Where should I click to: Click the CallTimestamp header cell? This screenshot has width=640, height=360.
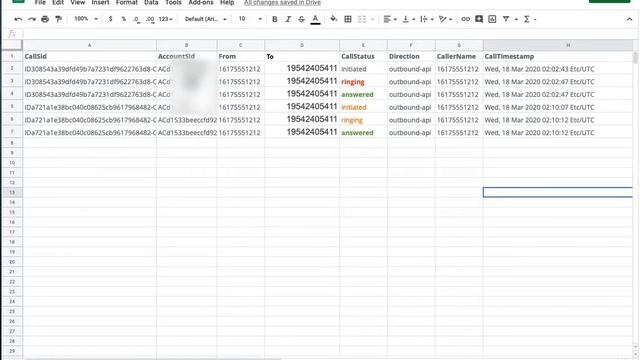(x=558, y=56)
